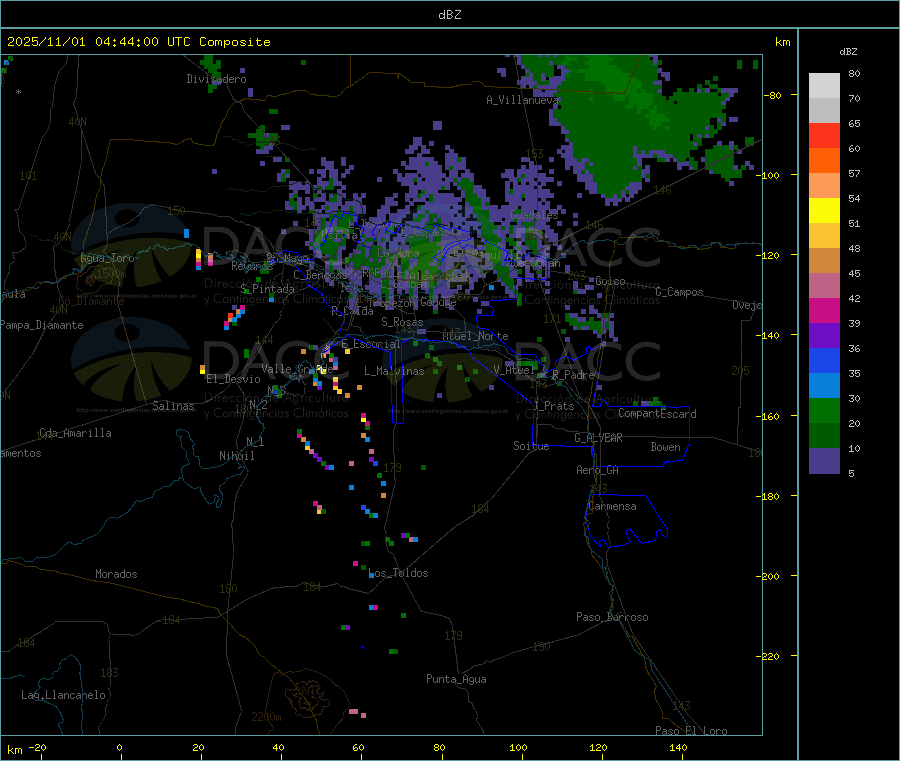The width and height of the screenshot is (900, 761).
Task: Click the 60 dBZ red legend swatch
Action: tap(824, 135)
